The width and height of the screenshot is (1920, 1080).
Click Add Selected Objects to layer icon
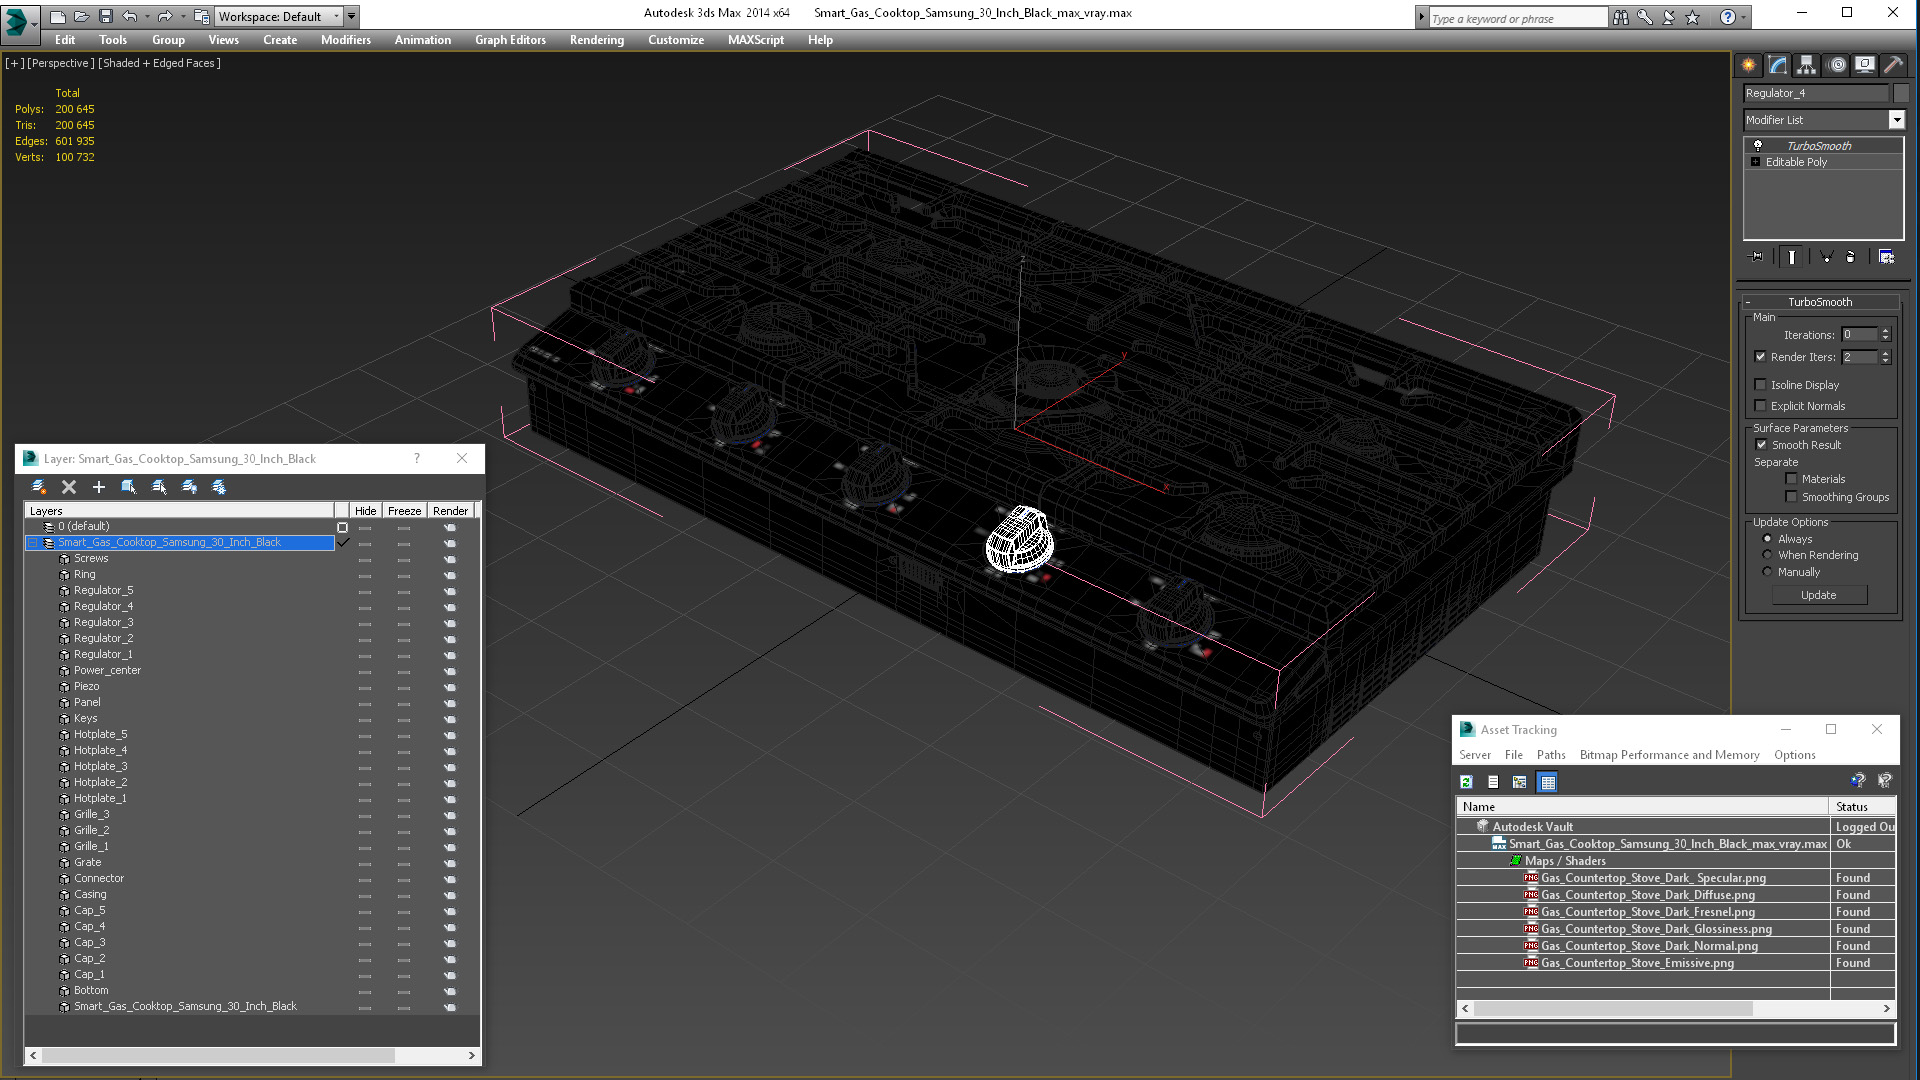coord(129,487)
